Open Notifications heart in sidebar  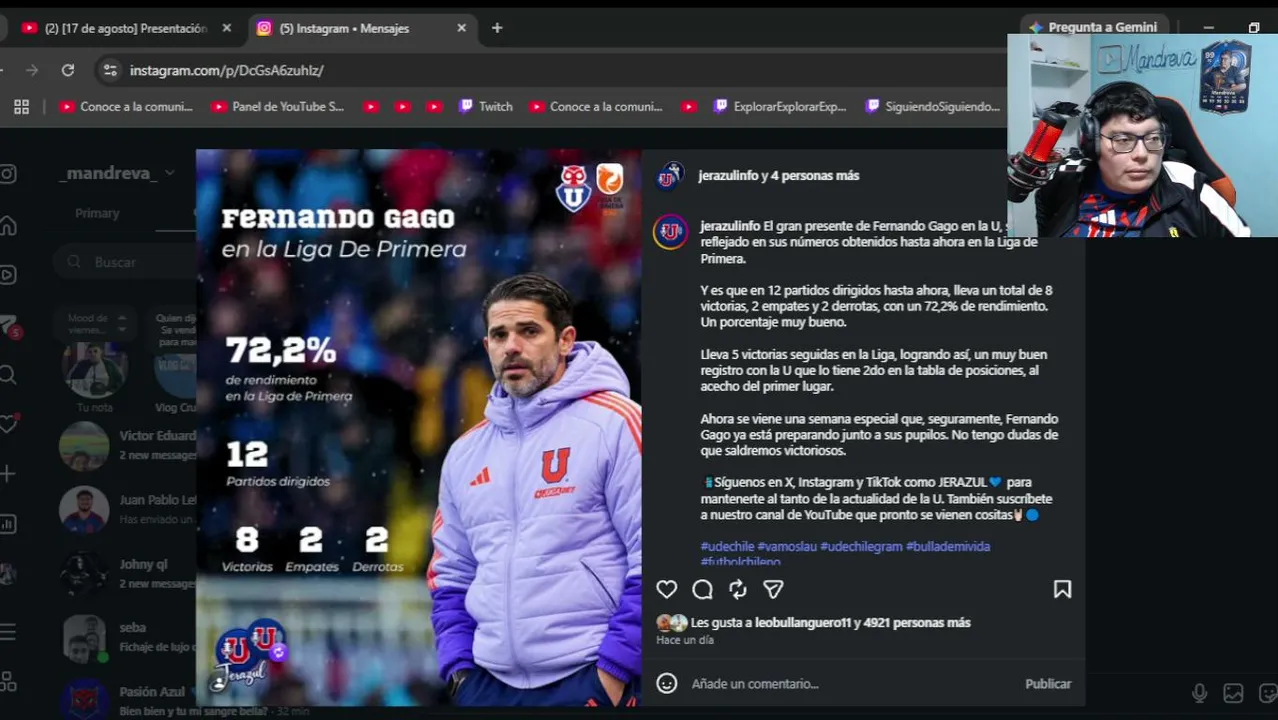(9, 423)
